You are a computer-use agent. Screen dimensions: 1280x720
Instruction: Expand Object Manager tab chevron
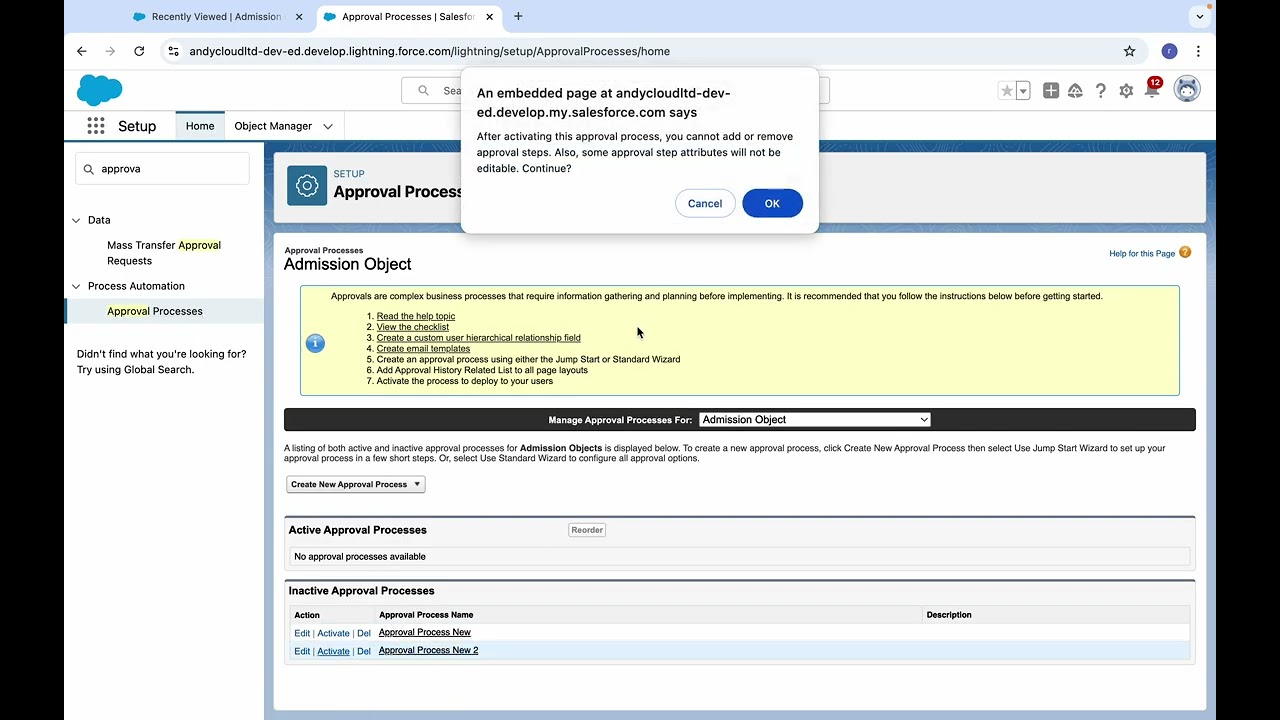[328, 126]
